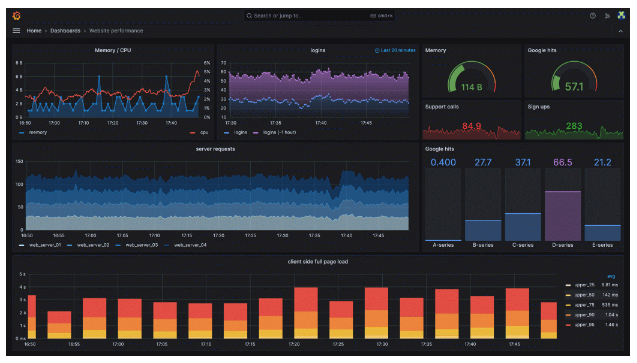Toggle web_server_03 legend entry
637x363 pixels.
pos(142,245)
